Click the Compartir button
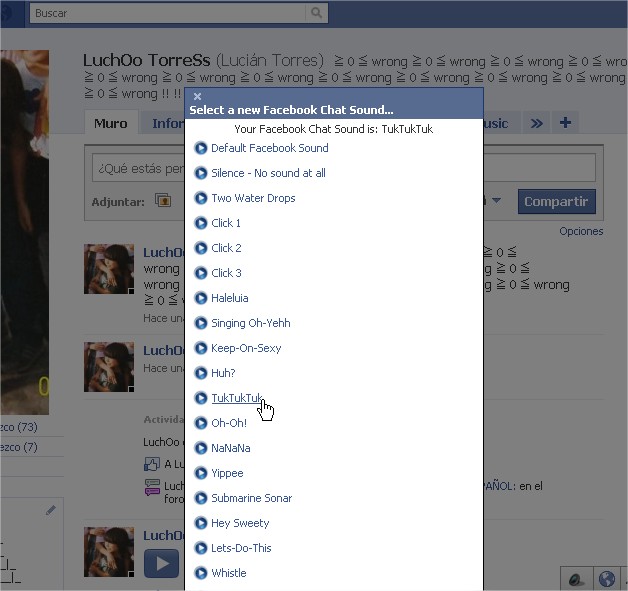 556,201
